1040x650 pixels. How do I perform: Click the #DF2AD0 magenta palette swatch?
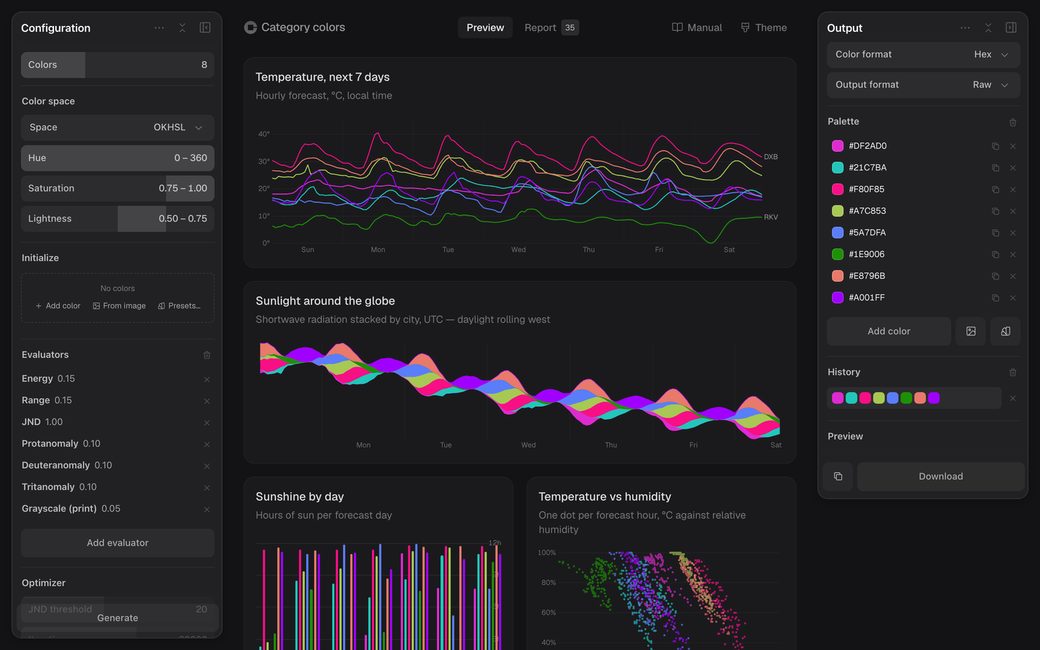click(x=838, y=146)
